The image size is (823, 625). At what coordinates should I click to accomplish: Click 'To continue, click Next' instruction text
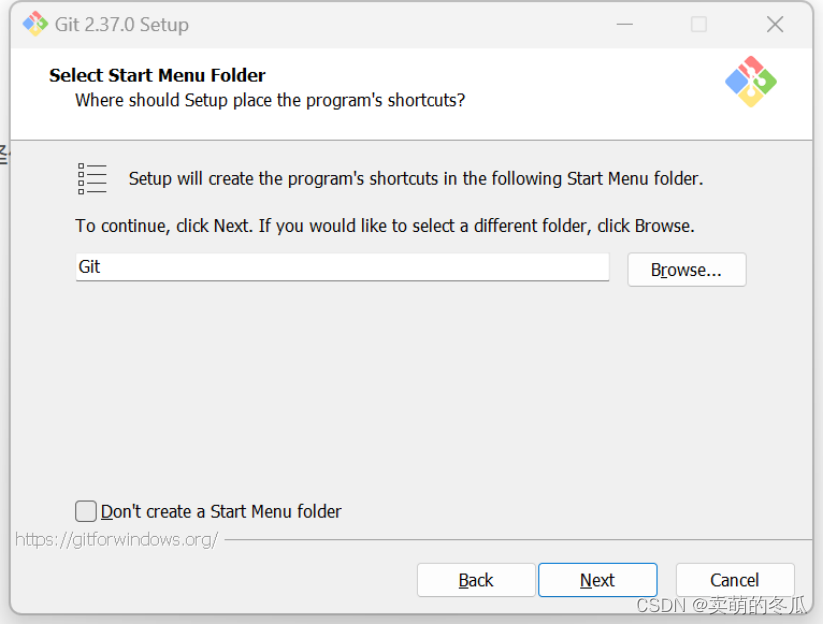coord(385,226)
